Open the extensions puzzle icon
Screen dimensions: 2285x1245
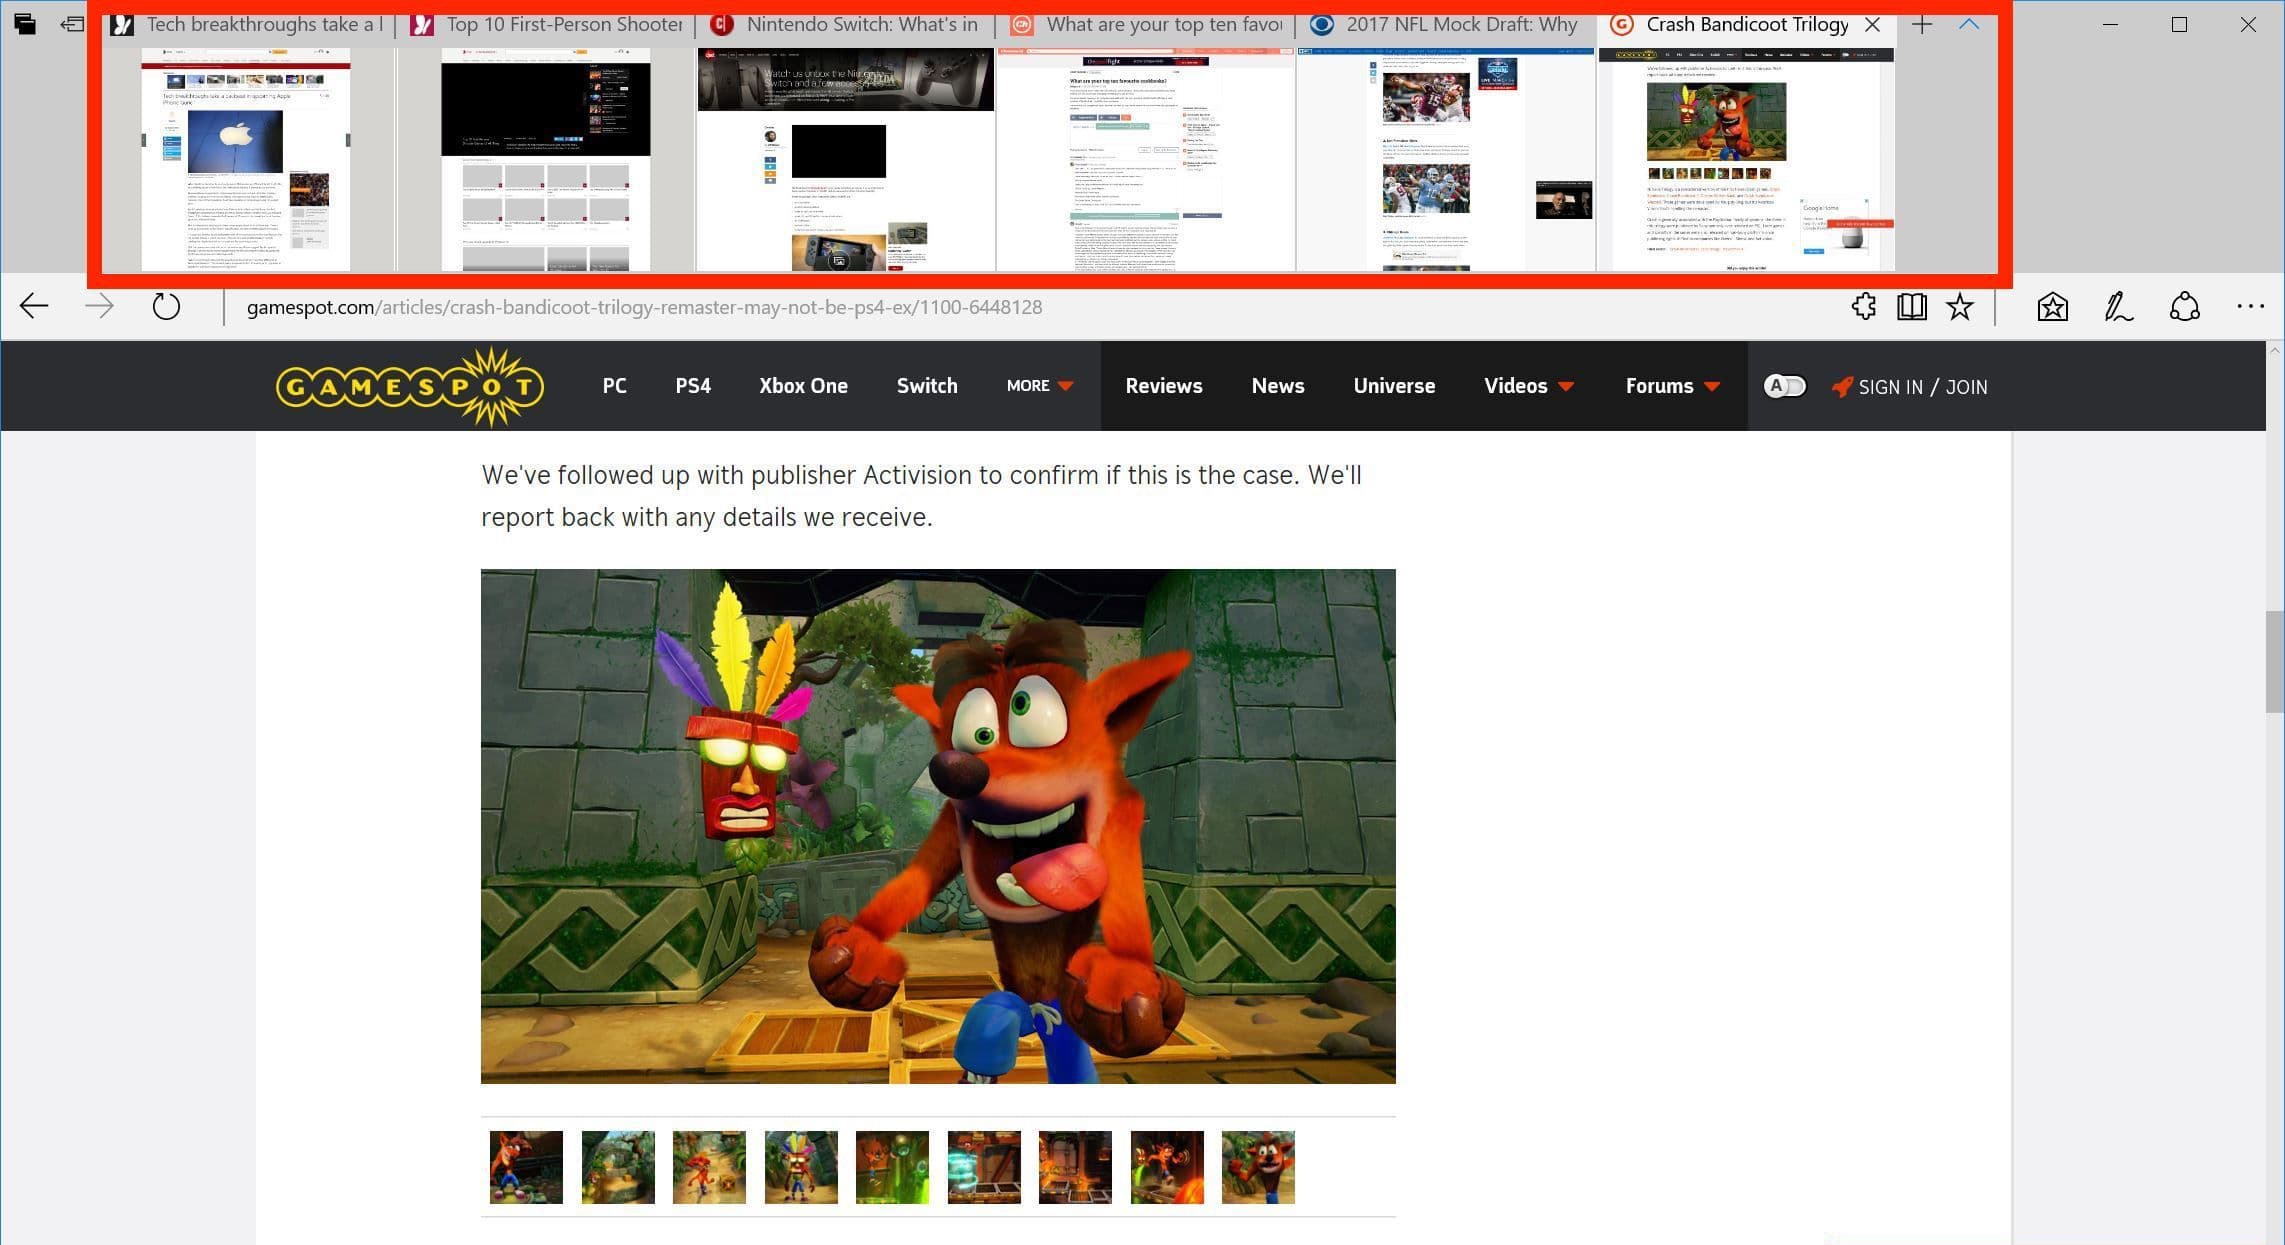point(1864,307)
